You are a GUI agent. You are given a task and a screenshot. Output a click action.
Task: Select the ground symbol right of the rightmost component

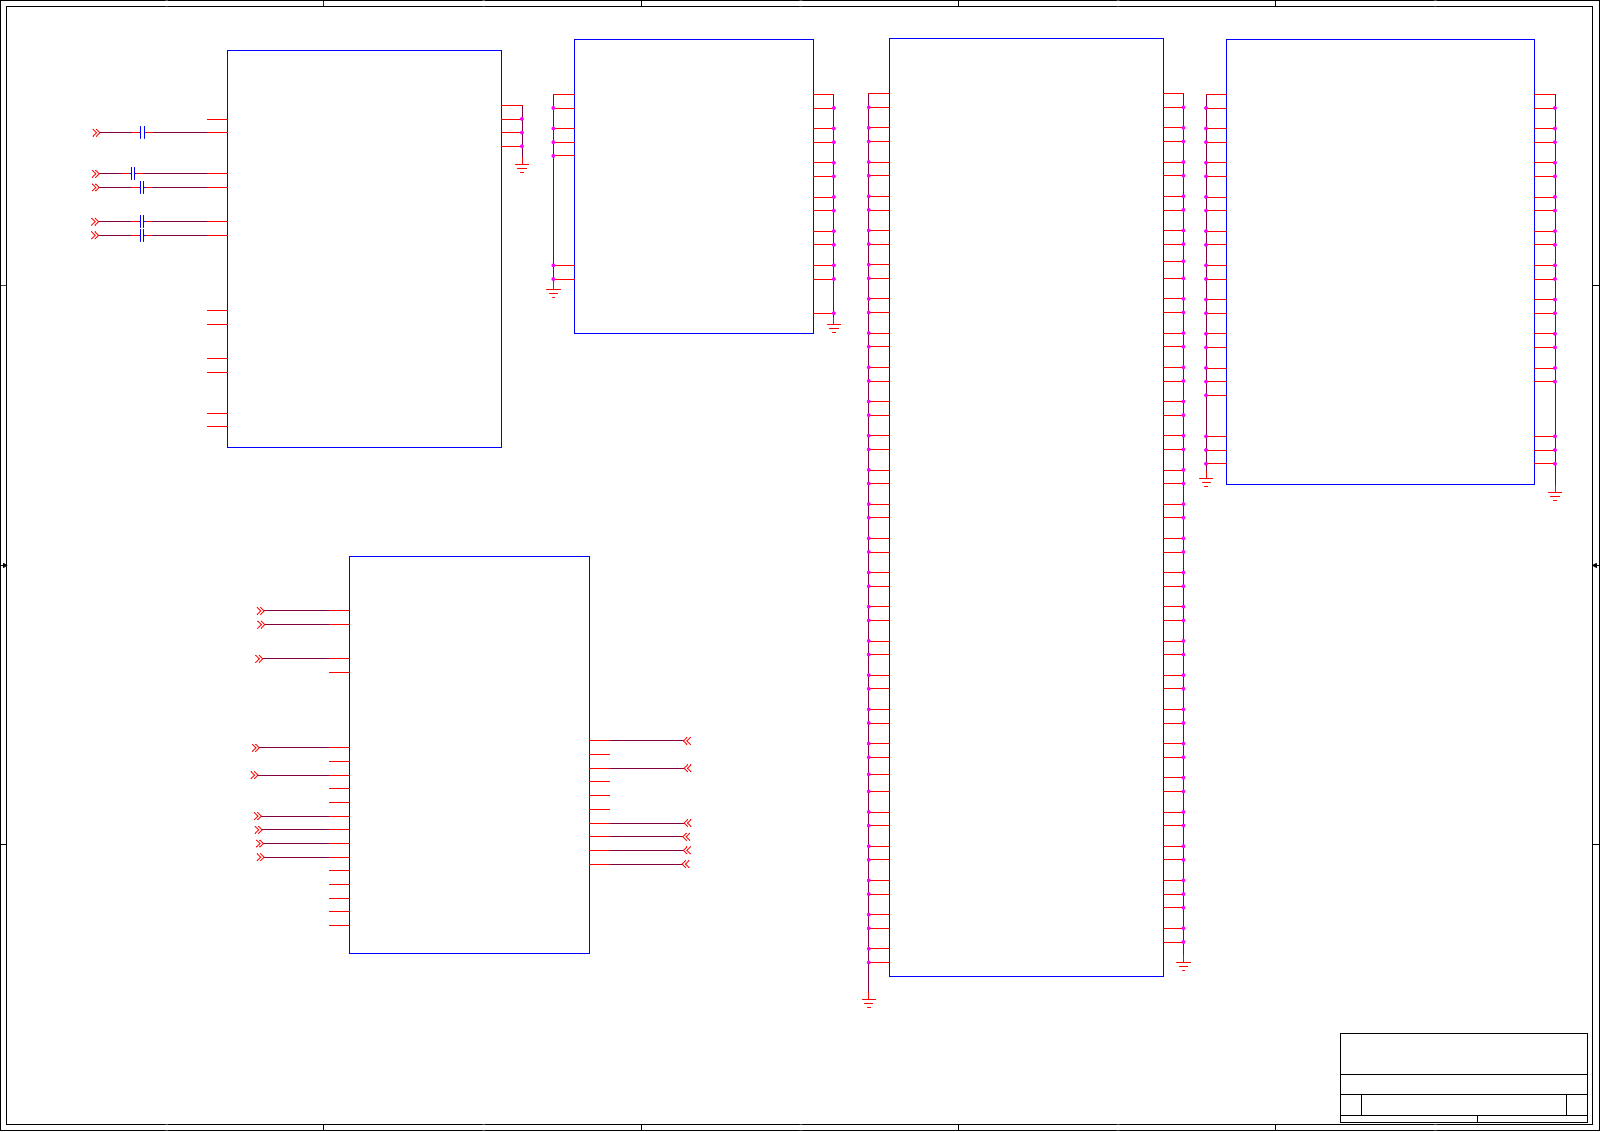(1555, 496)
